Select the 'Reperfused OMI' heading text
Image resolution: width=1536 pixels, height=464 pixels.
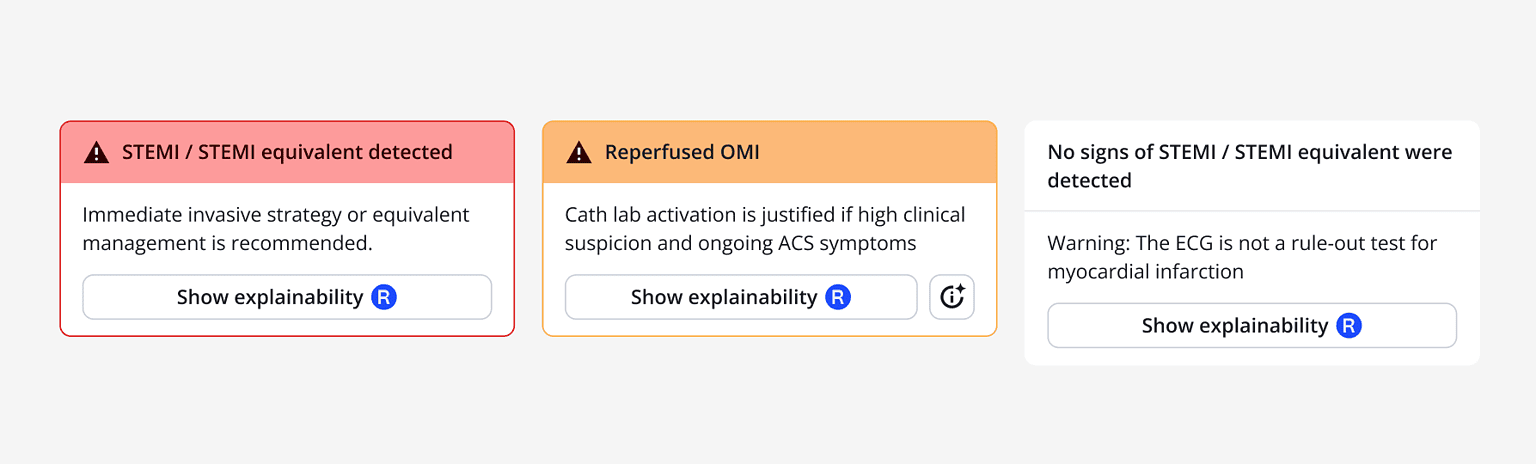[682, 153]
